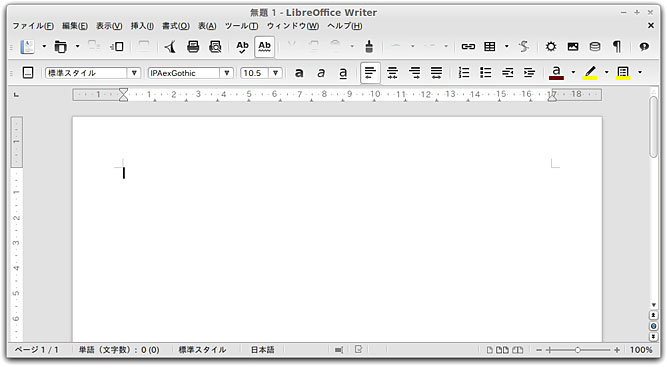Screen dimensions: 667x368
Task: Close document using menu bar X
Action: (650, 26)
